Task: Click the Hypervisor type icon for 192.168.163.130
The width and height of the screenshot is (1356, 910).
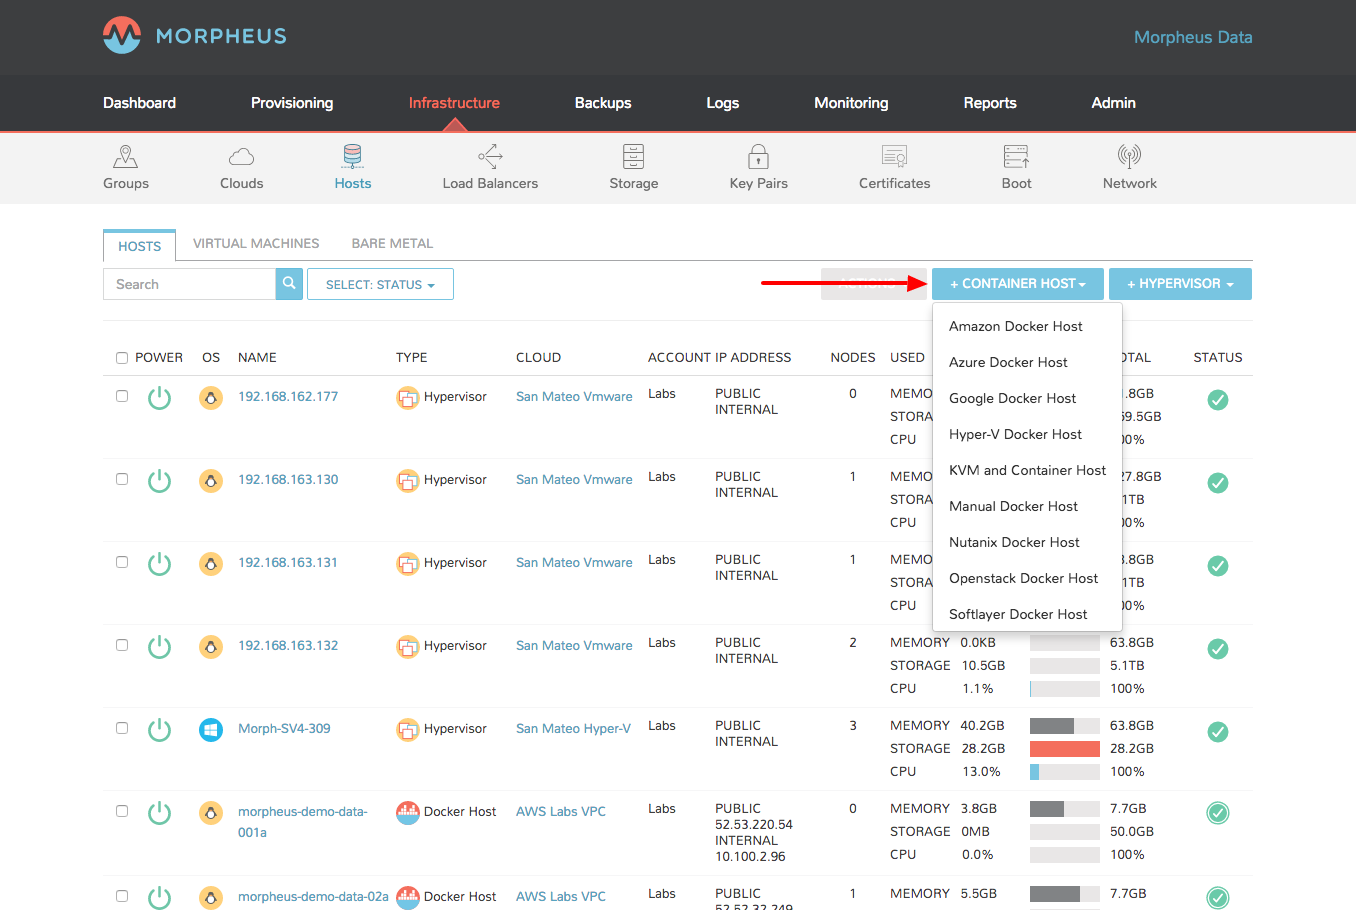Action: [408, 481]
